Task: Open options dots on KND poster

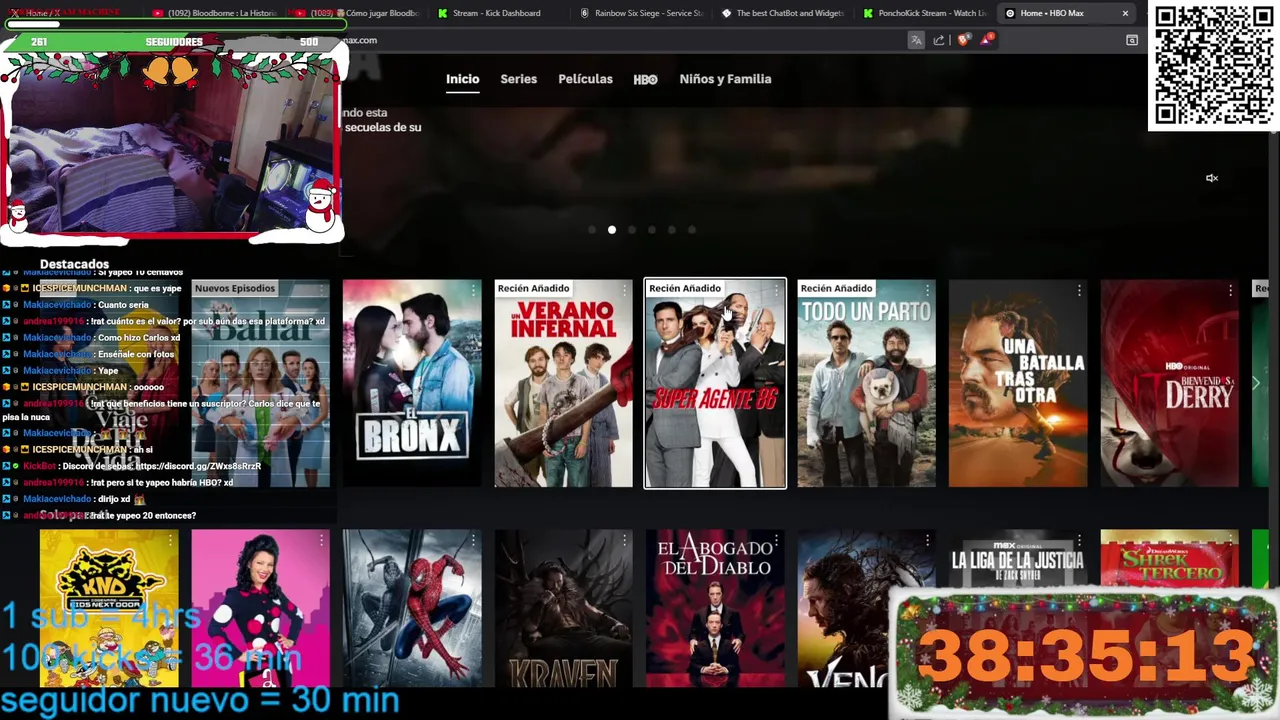Action: (171, 541)
